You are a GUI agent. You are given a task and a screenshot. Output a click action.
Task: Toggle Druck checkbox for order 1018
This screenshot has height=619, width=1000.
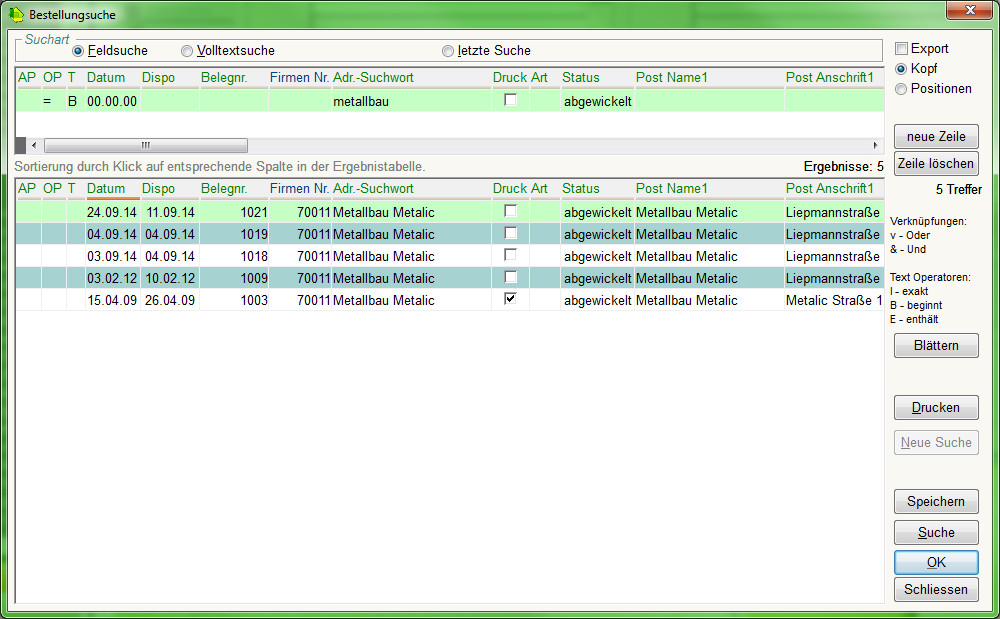(x=510, y=255)
